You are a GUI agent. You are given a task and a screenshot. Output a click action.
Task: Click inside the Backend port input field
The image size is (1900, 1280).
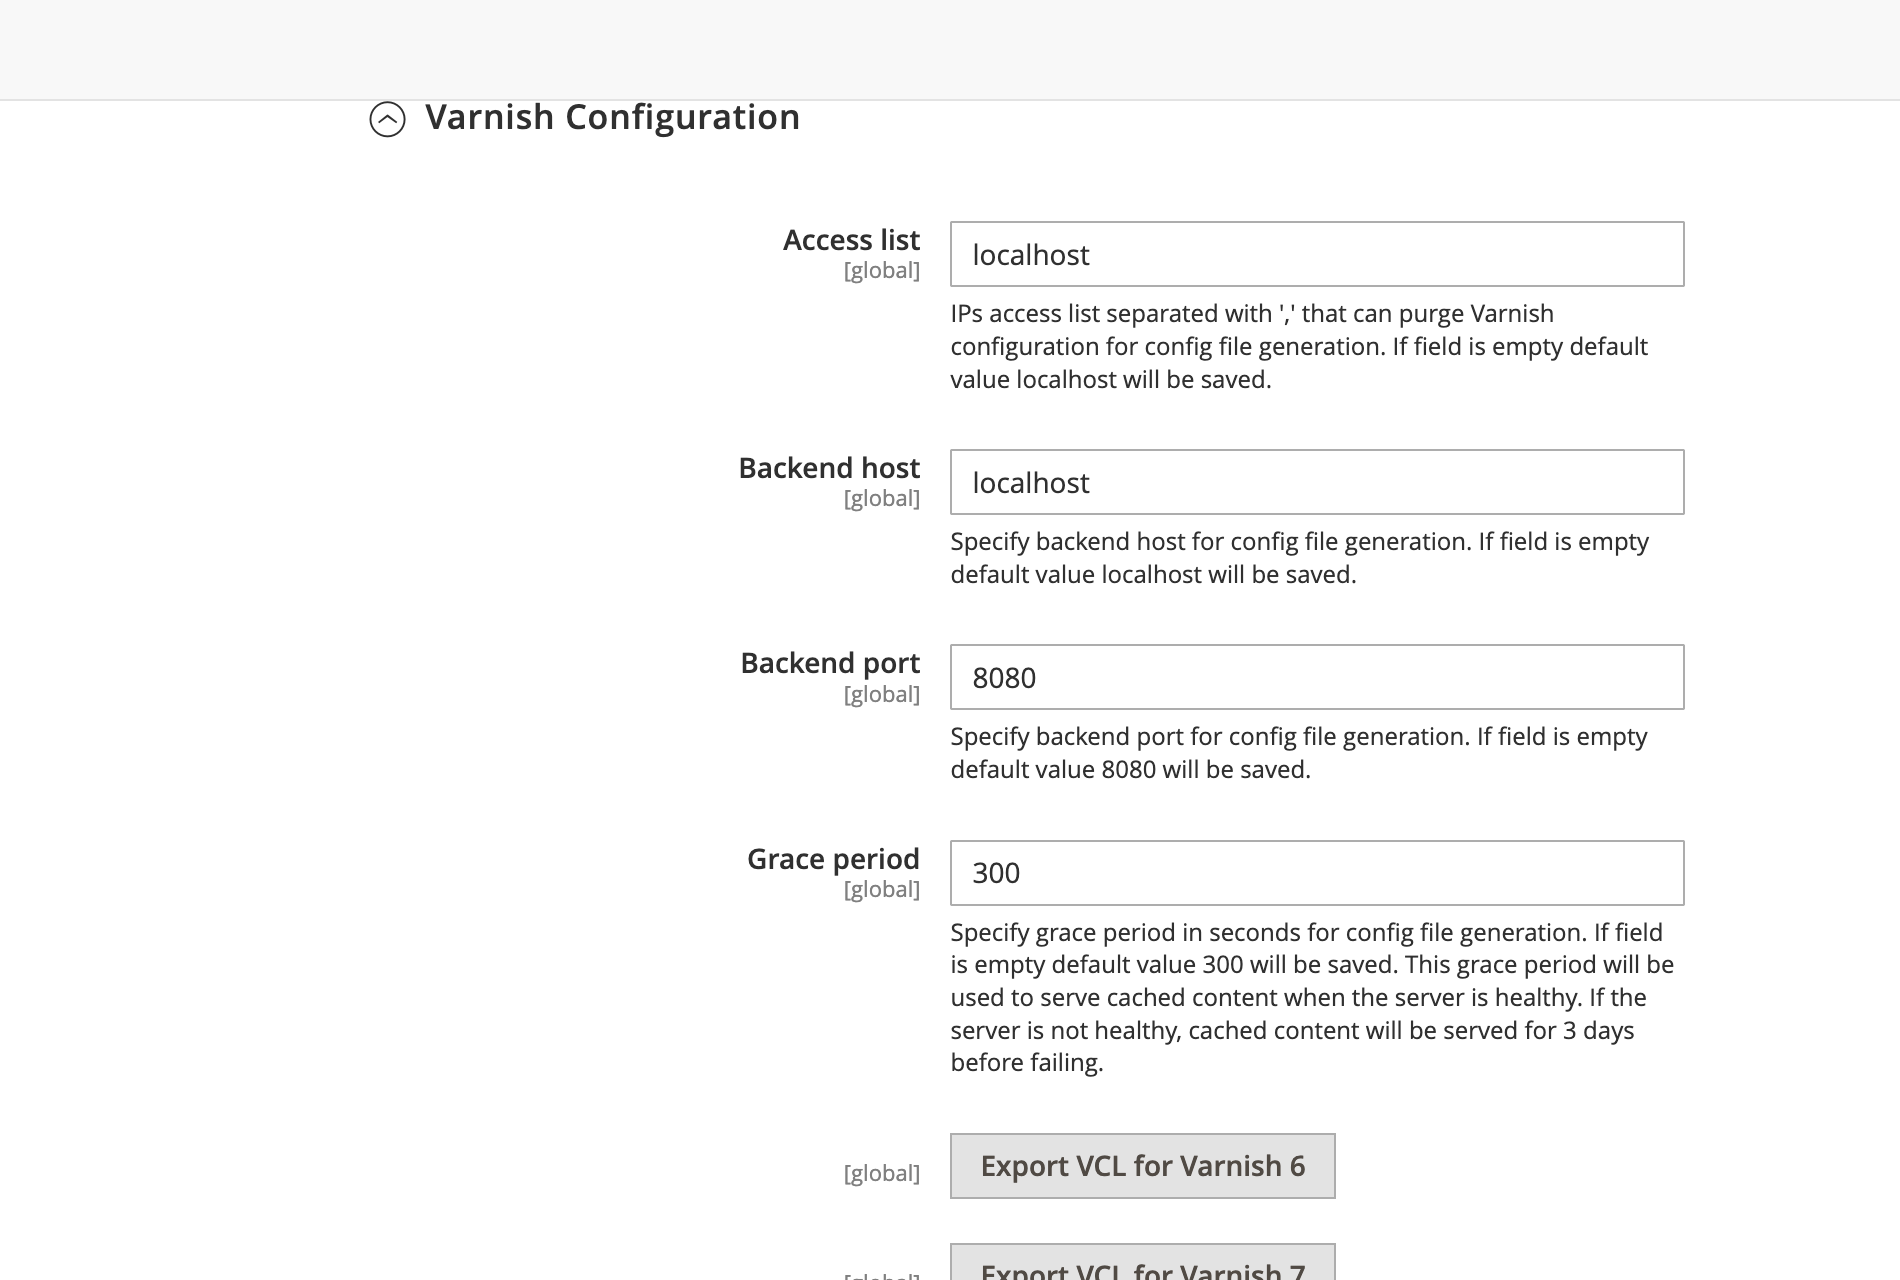point(1315,677)
